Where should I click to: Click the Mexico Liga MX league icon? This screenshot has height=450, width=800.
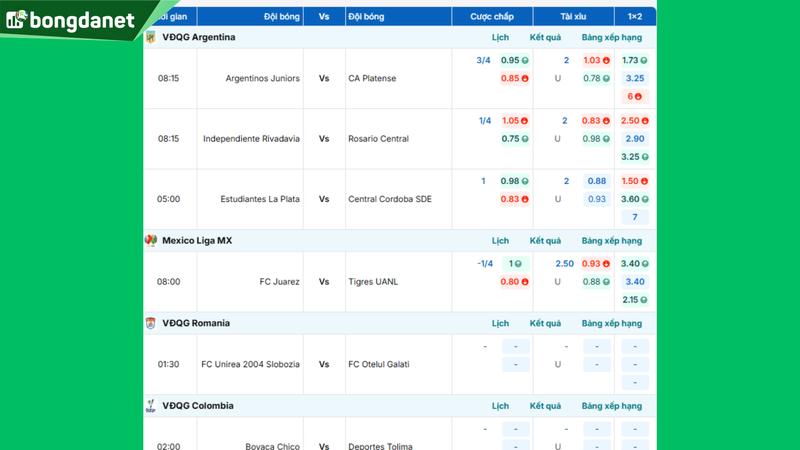(x=151, y=241)
